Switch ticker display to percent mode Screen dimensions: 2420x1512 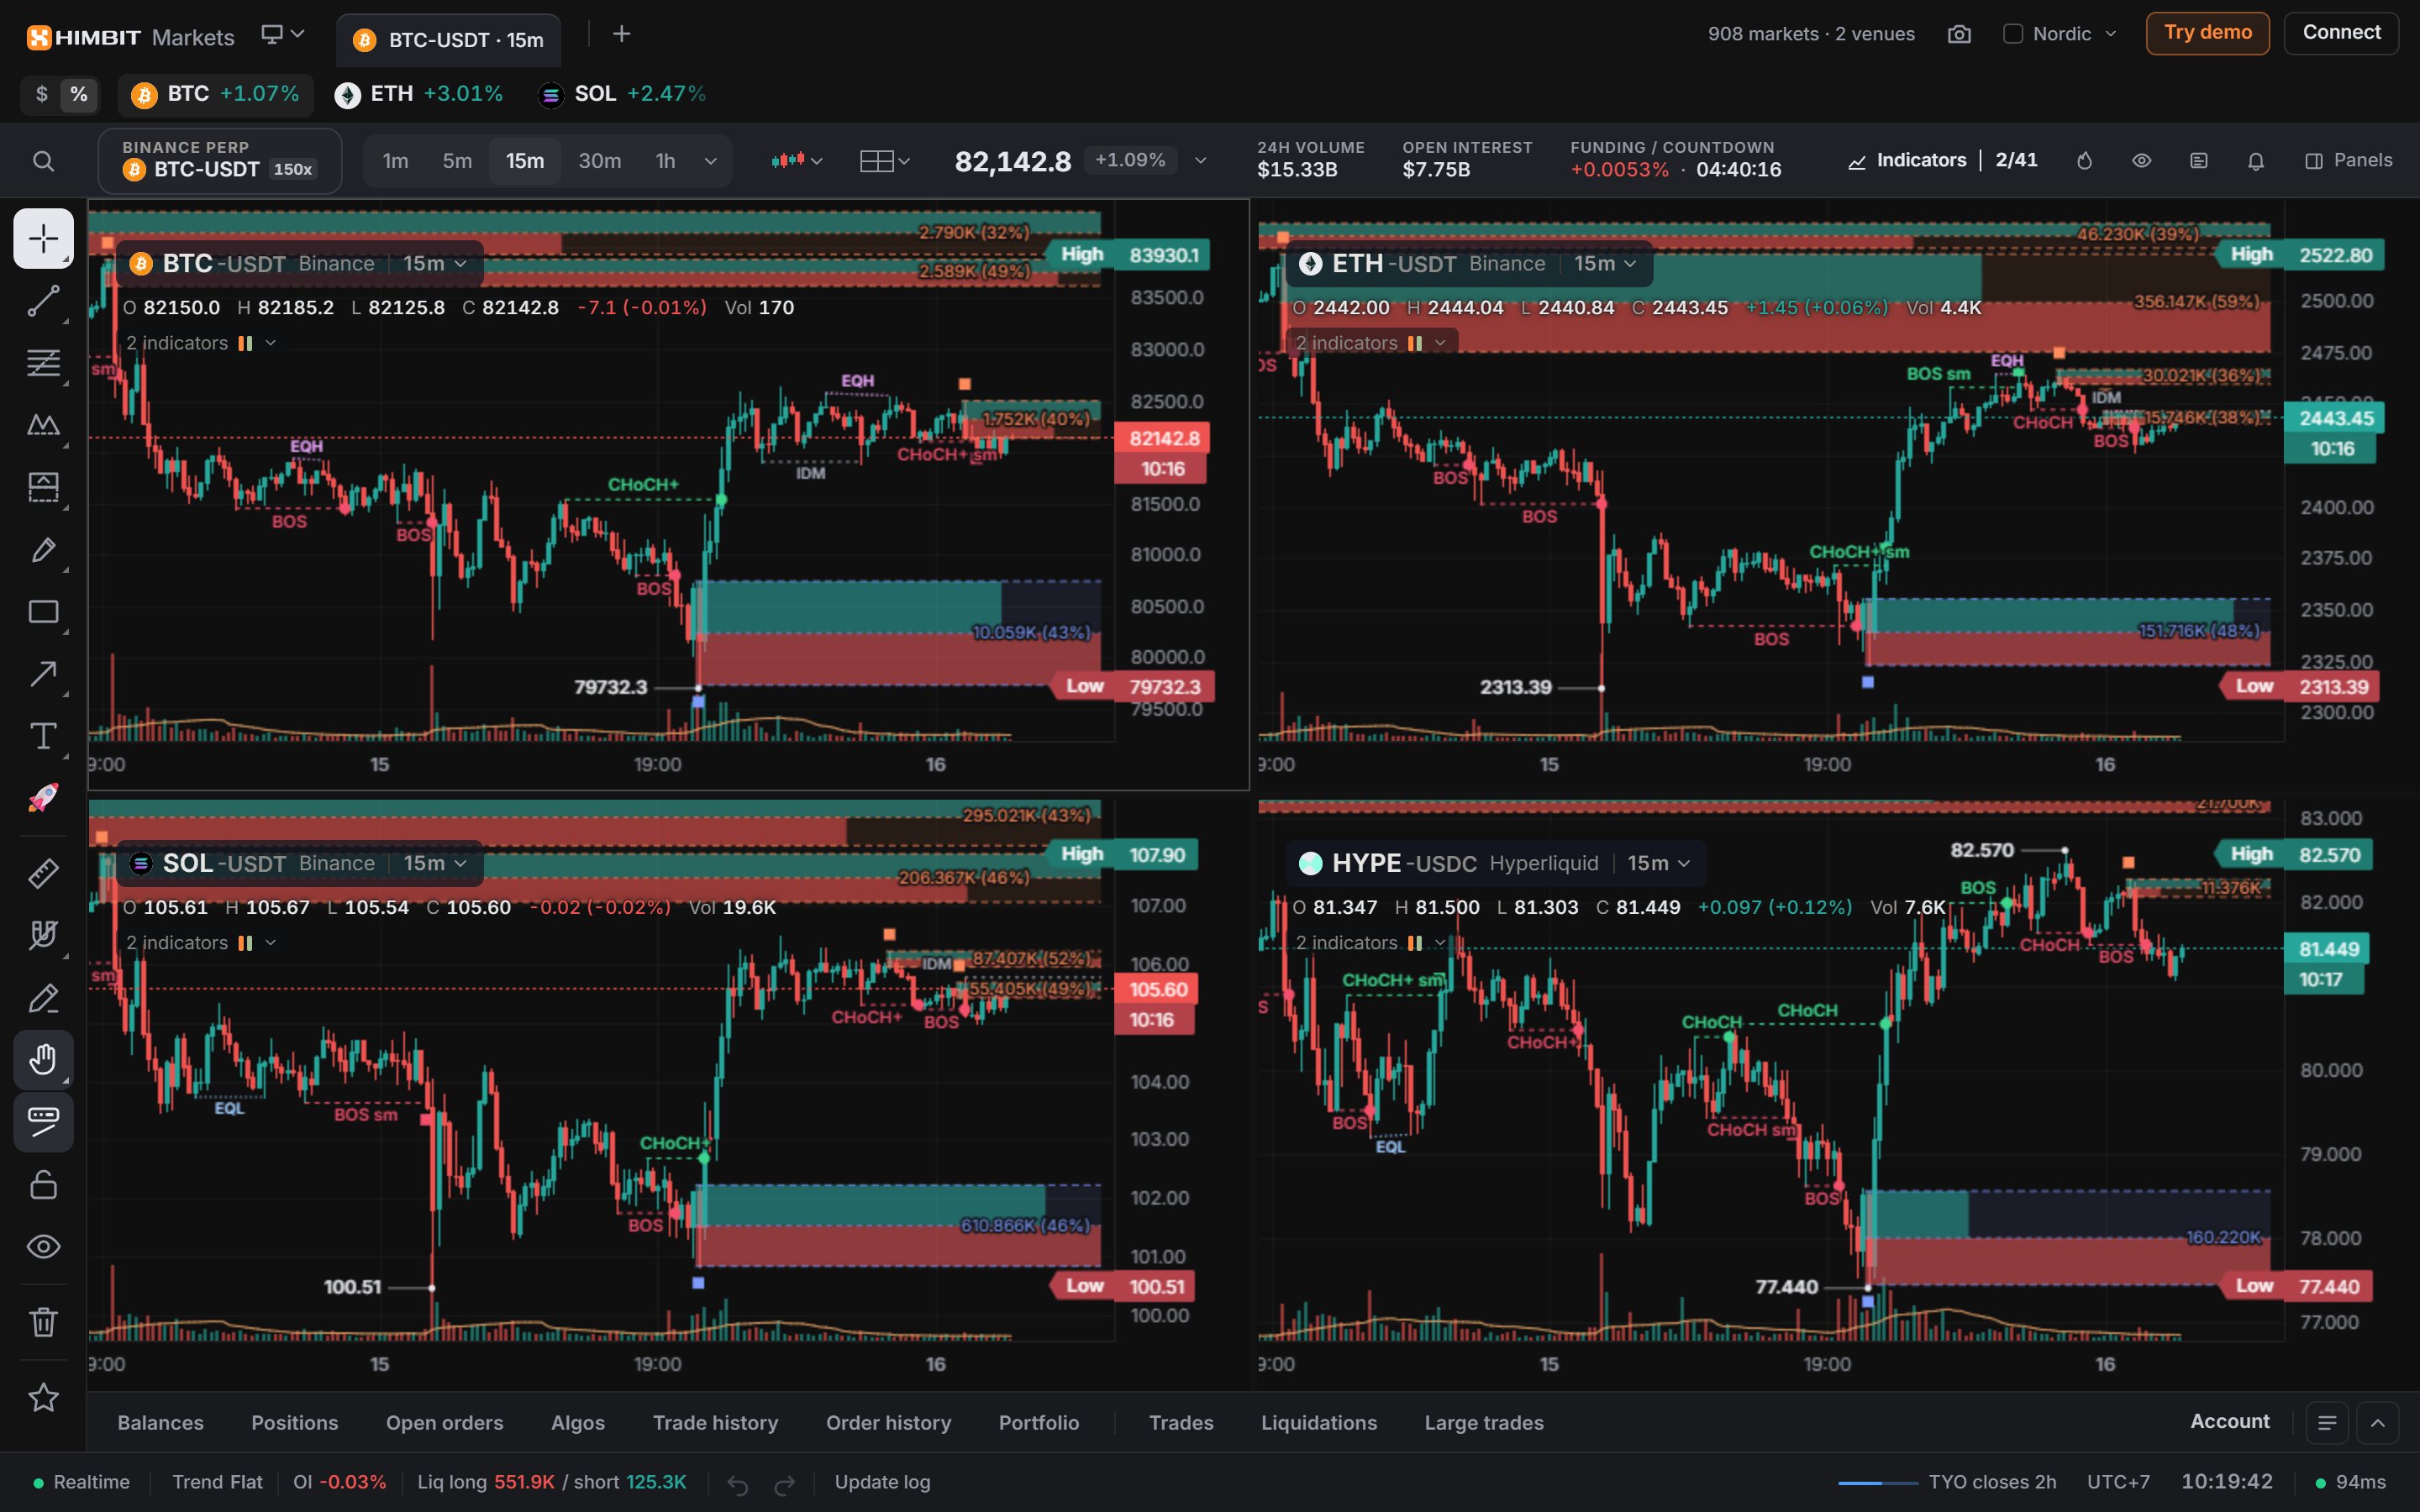pos(78,94)
